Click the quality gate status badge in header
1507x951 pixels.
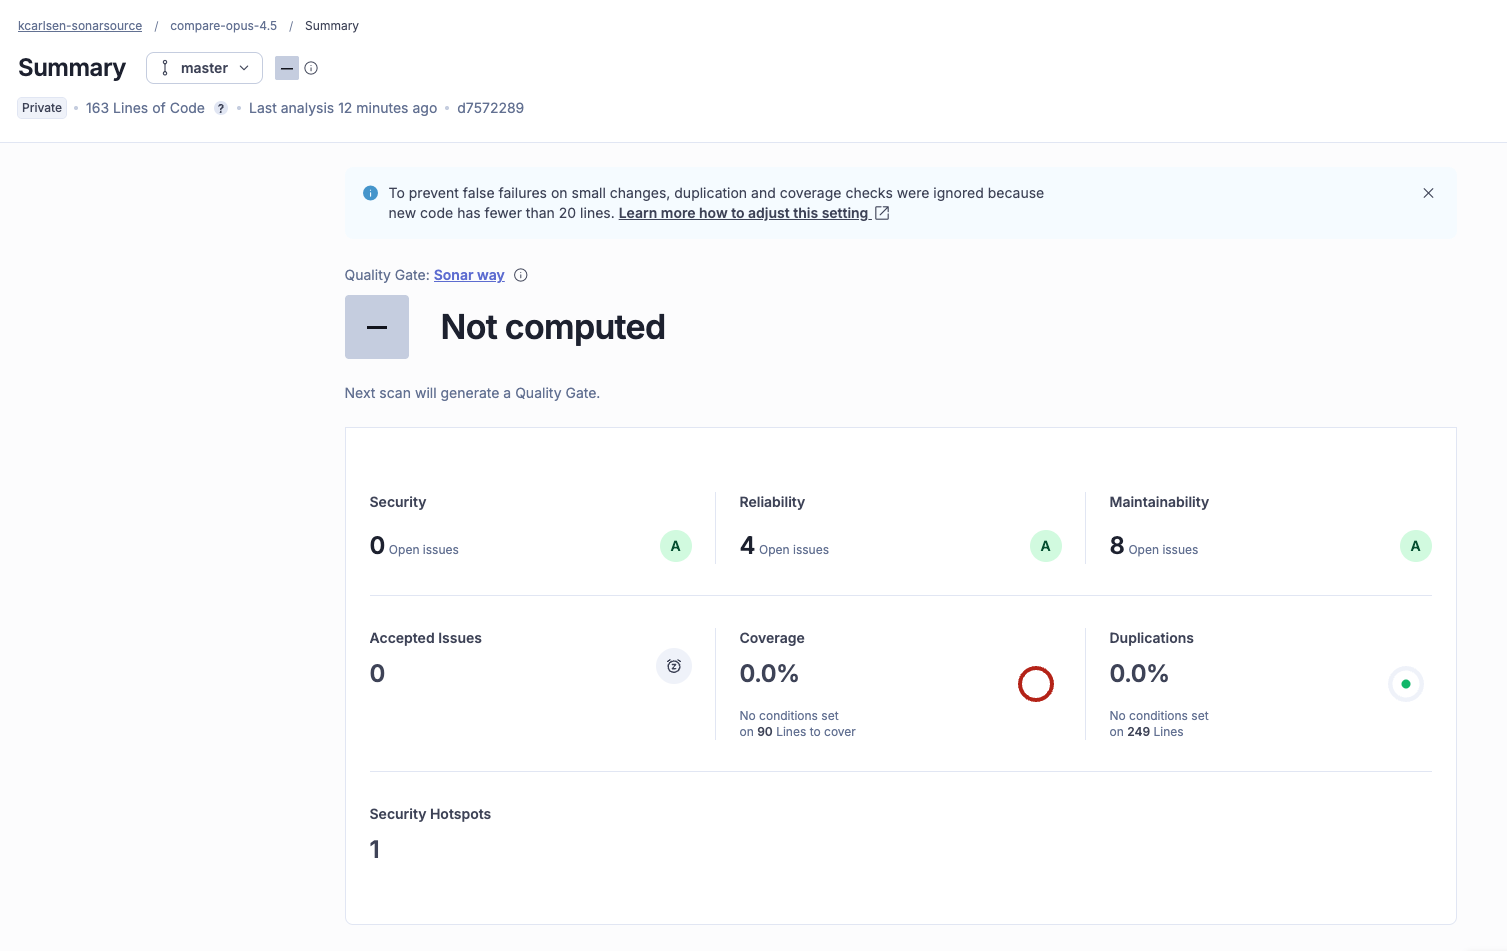[x=287, y=68]
